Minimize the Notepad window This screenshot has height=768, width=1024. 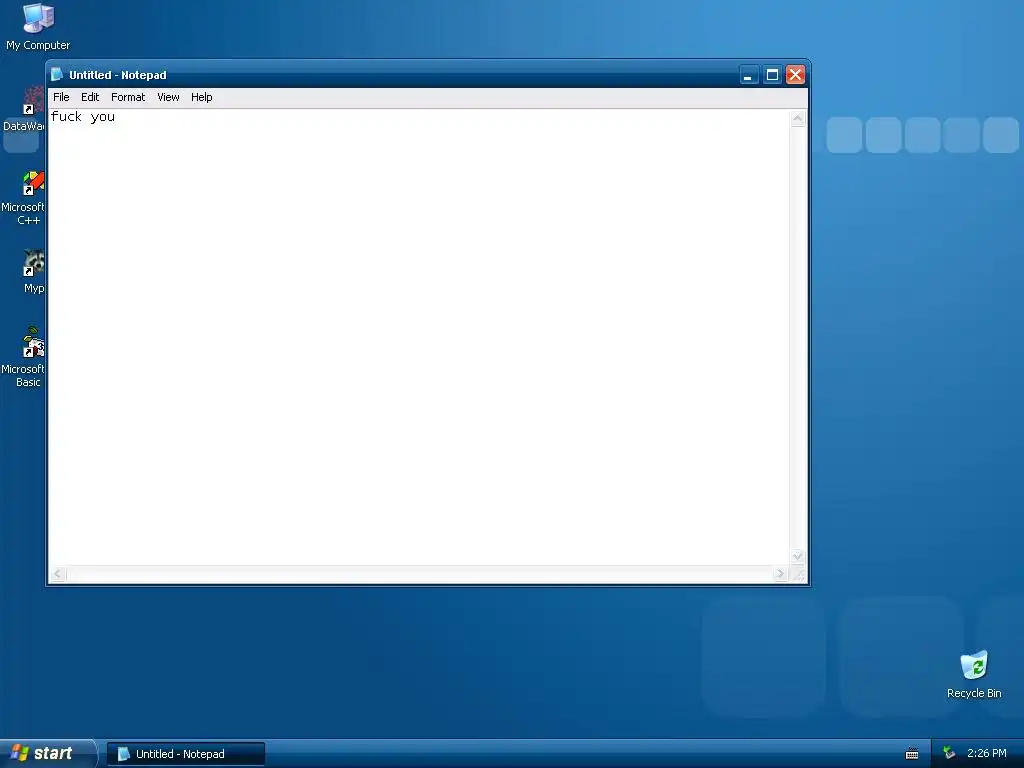coord(748,75)
